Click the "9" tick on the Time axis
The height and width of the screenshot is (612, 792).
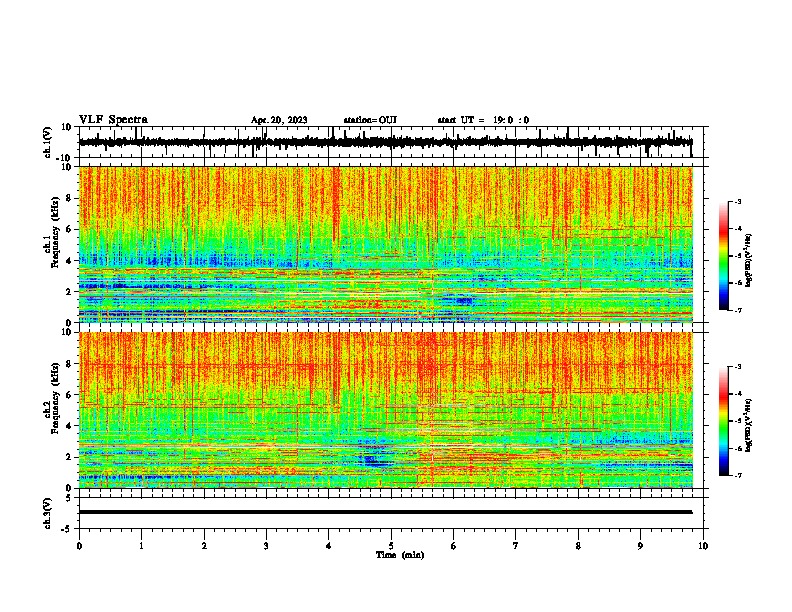tap(640, 546)
